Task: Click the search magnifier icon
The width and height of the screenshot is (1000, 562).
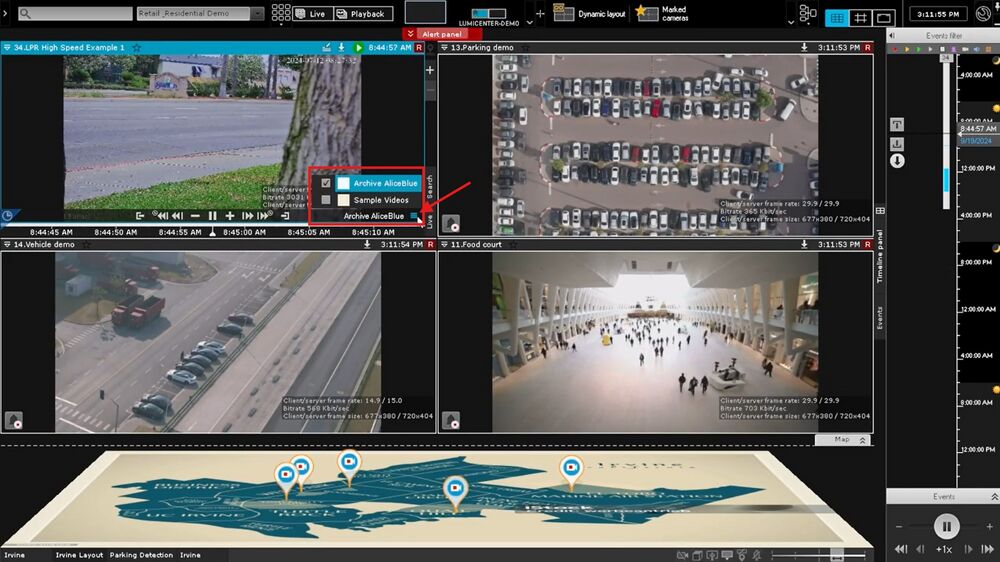Action: (24, 14)
